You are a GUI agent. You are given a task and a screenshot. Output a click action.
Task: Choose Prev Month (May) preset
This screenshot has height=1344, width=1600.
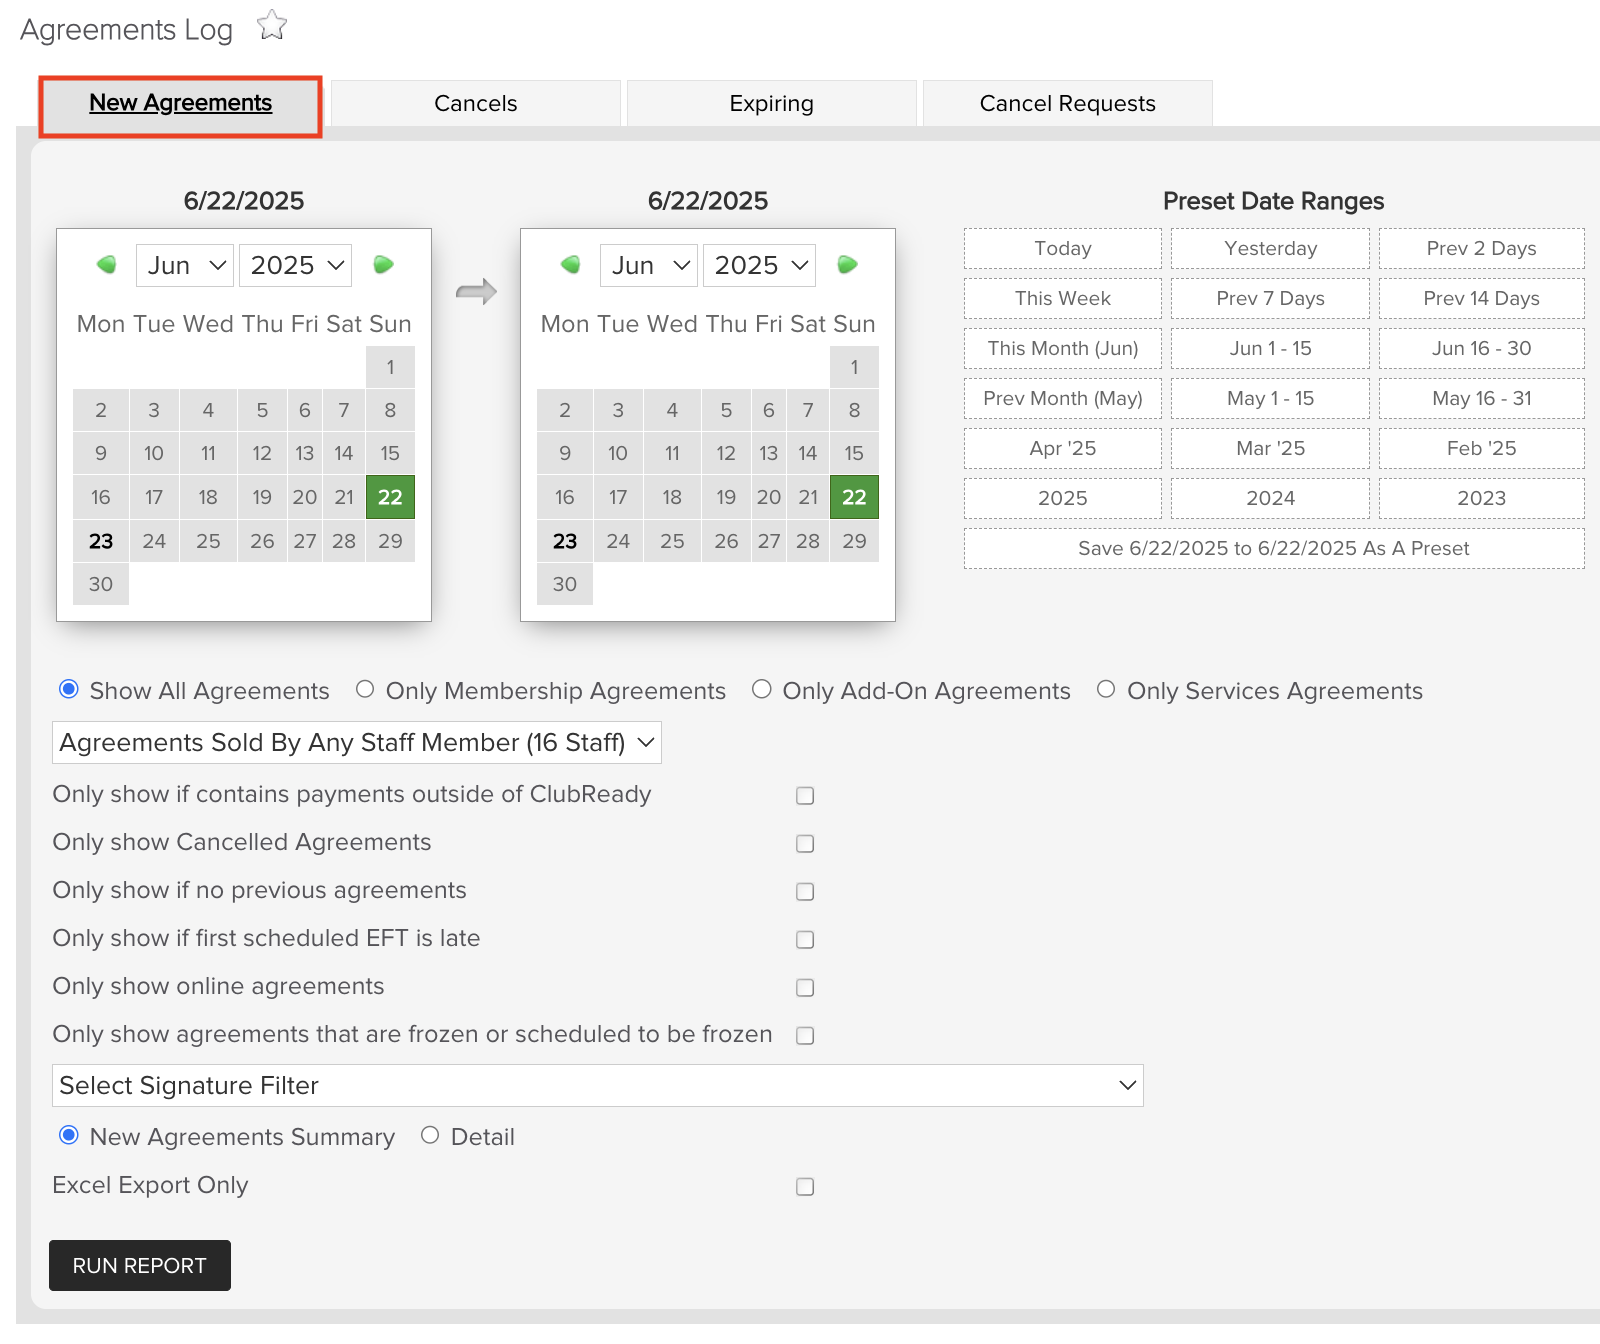pos(1063,399)
